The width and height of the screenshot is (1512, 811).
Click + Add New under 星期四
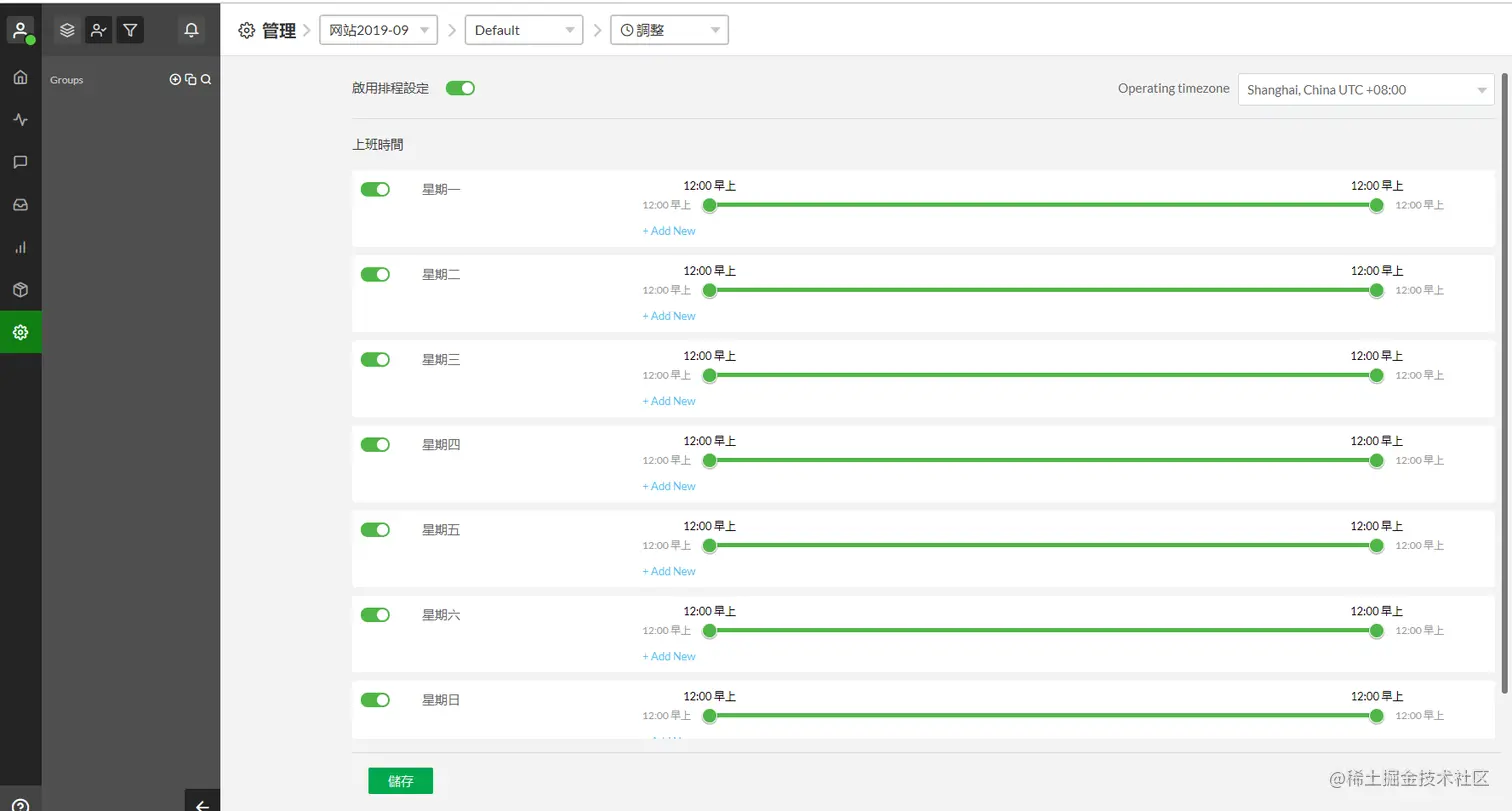tap(669, 486)
